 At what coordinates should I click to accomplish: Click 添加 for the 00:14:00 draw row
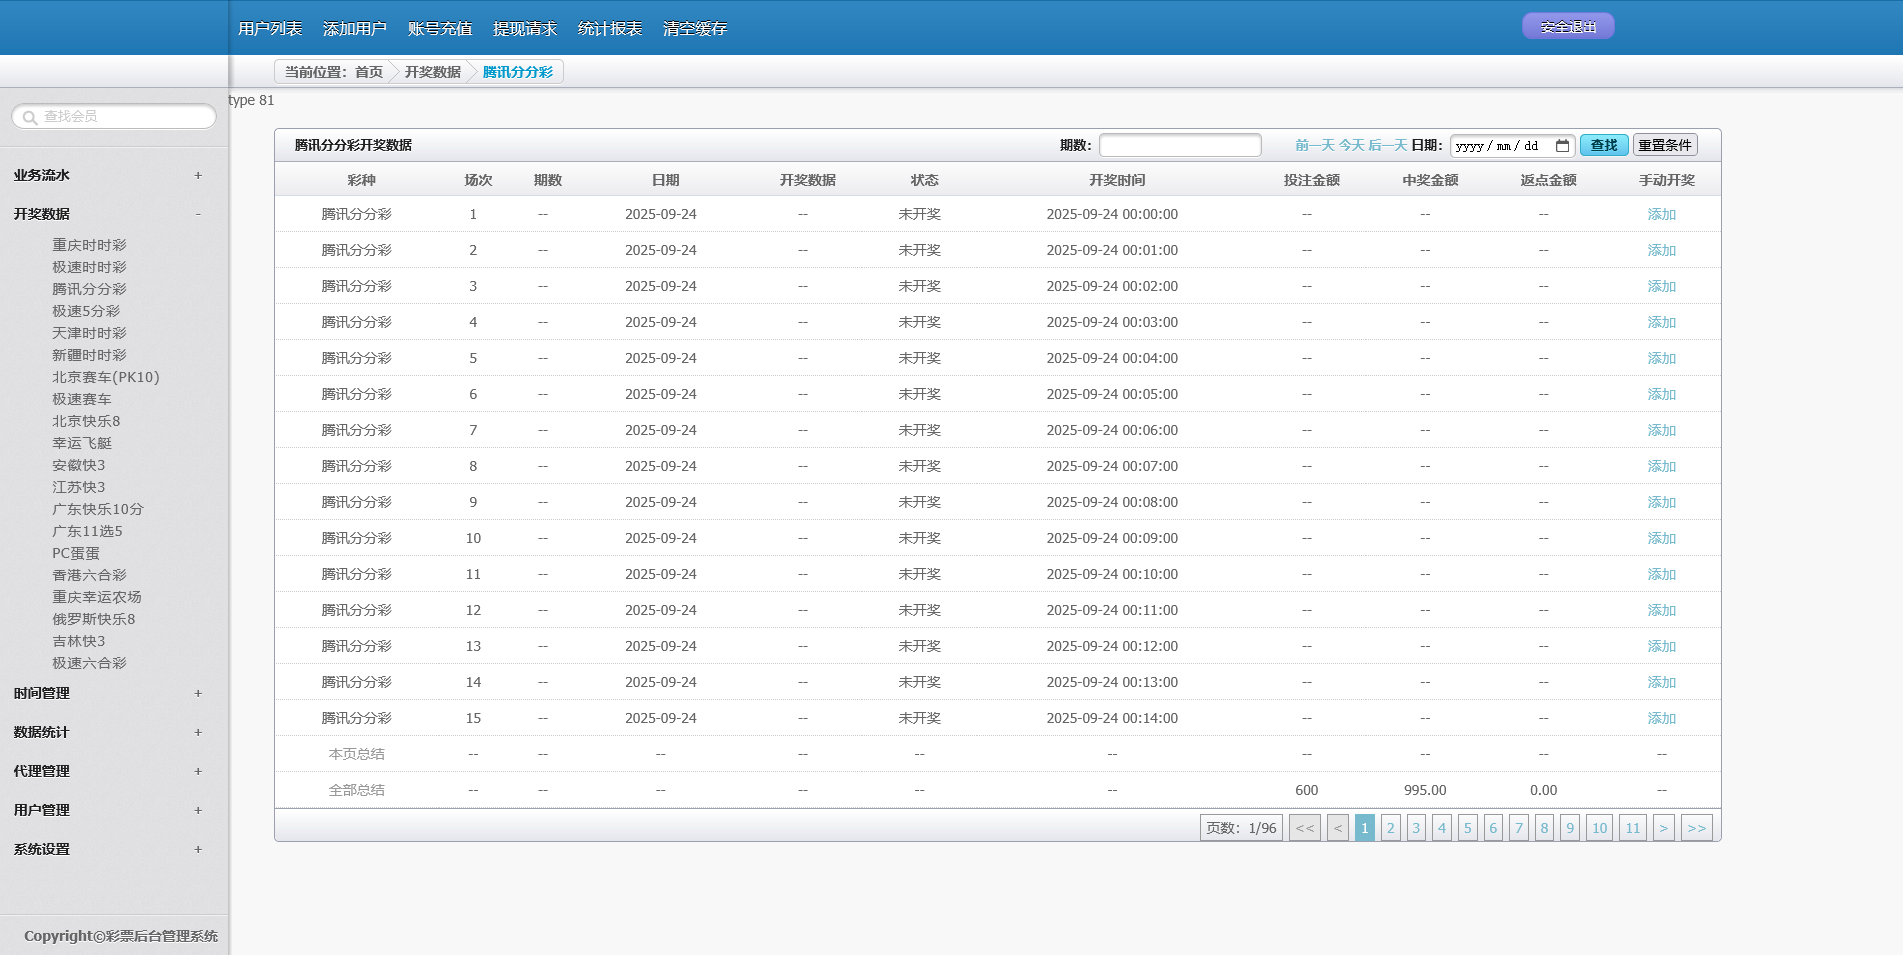click(1661, 718)
